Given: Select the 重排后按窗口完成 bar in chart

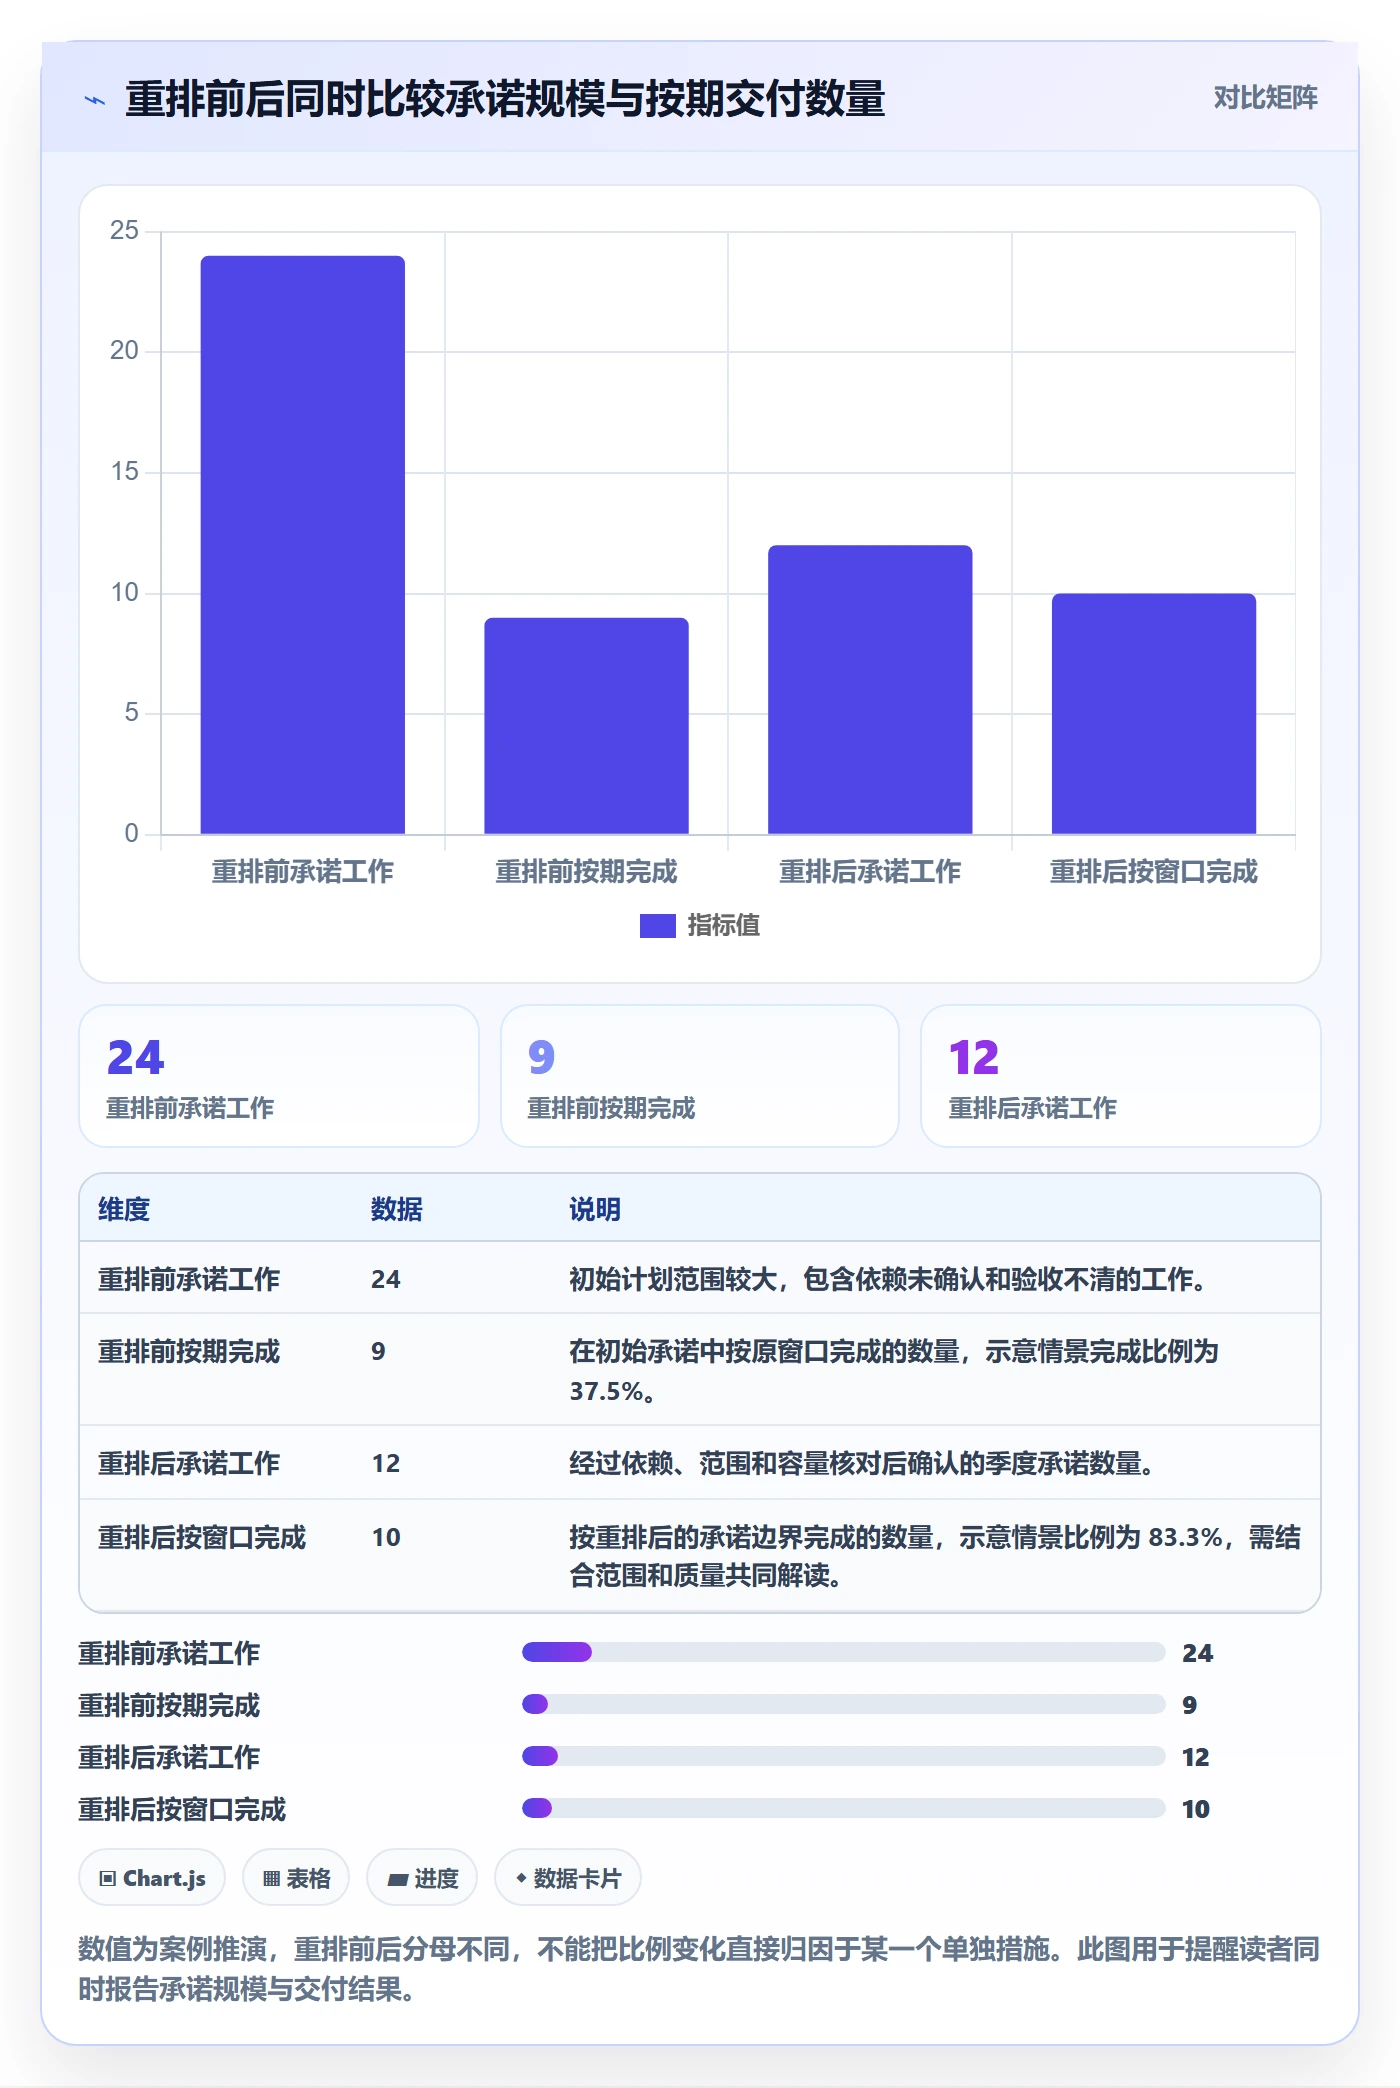Looking at the screenshot, I should 1154,714.
